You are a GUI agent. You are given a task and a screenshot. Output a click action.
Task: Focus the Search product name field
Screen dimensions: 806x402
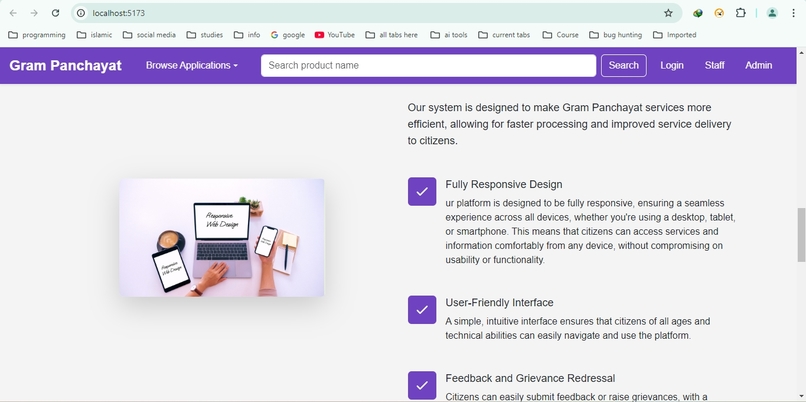428,65
